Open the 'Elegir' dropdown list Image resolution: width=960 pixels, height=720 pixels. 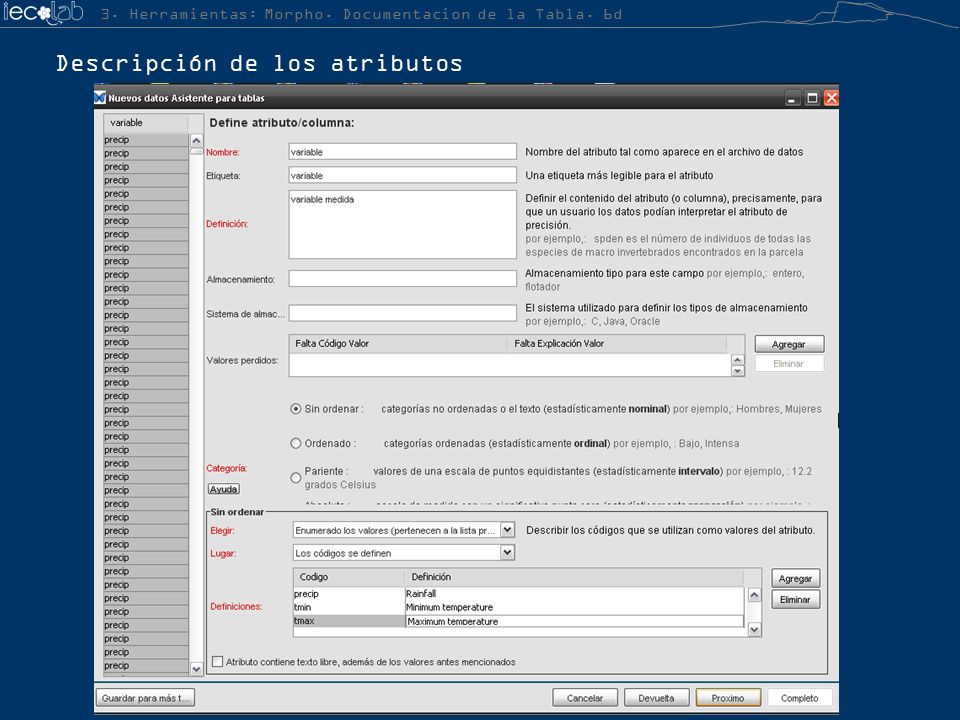point(508,530)
